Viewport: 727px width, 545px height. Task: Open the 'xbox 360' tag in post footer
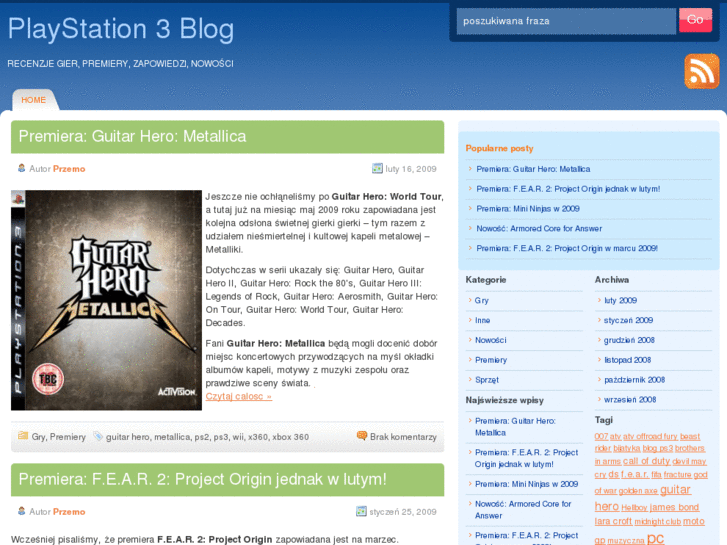coord(290,437)
